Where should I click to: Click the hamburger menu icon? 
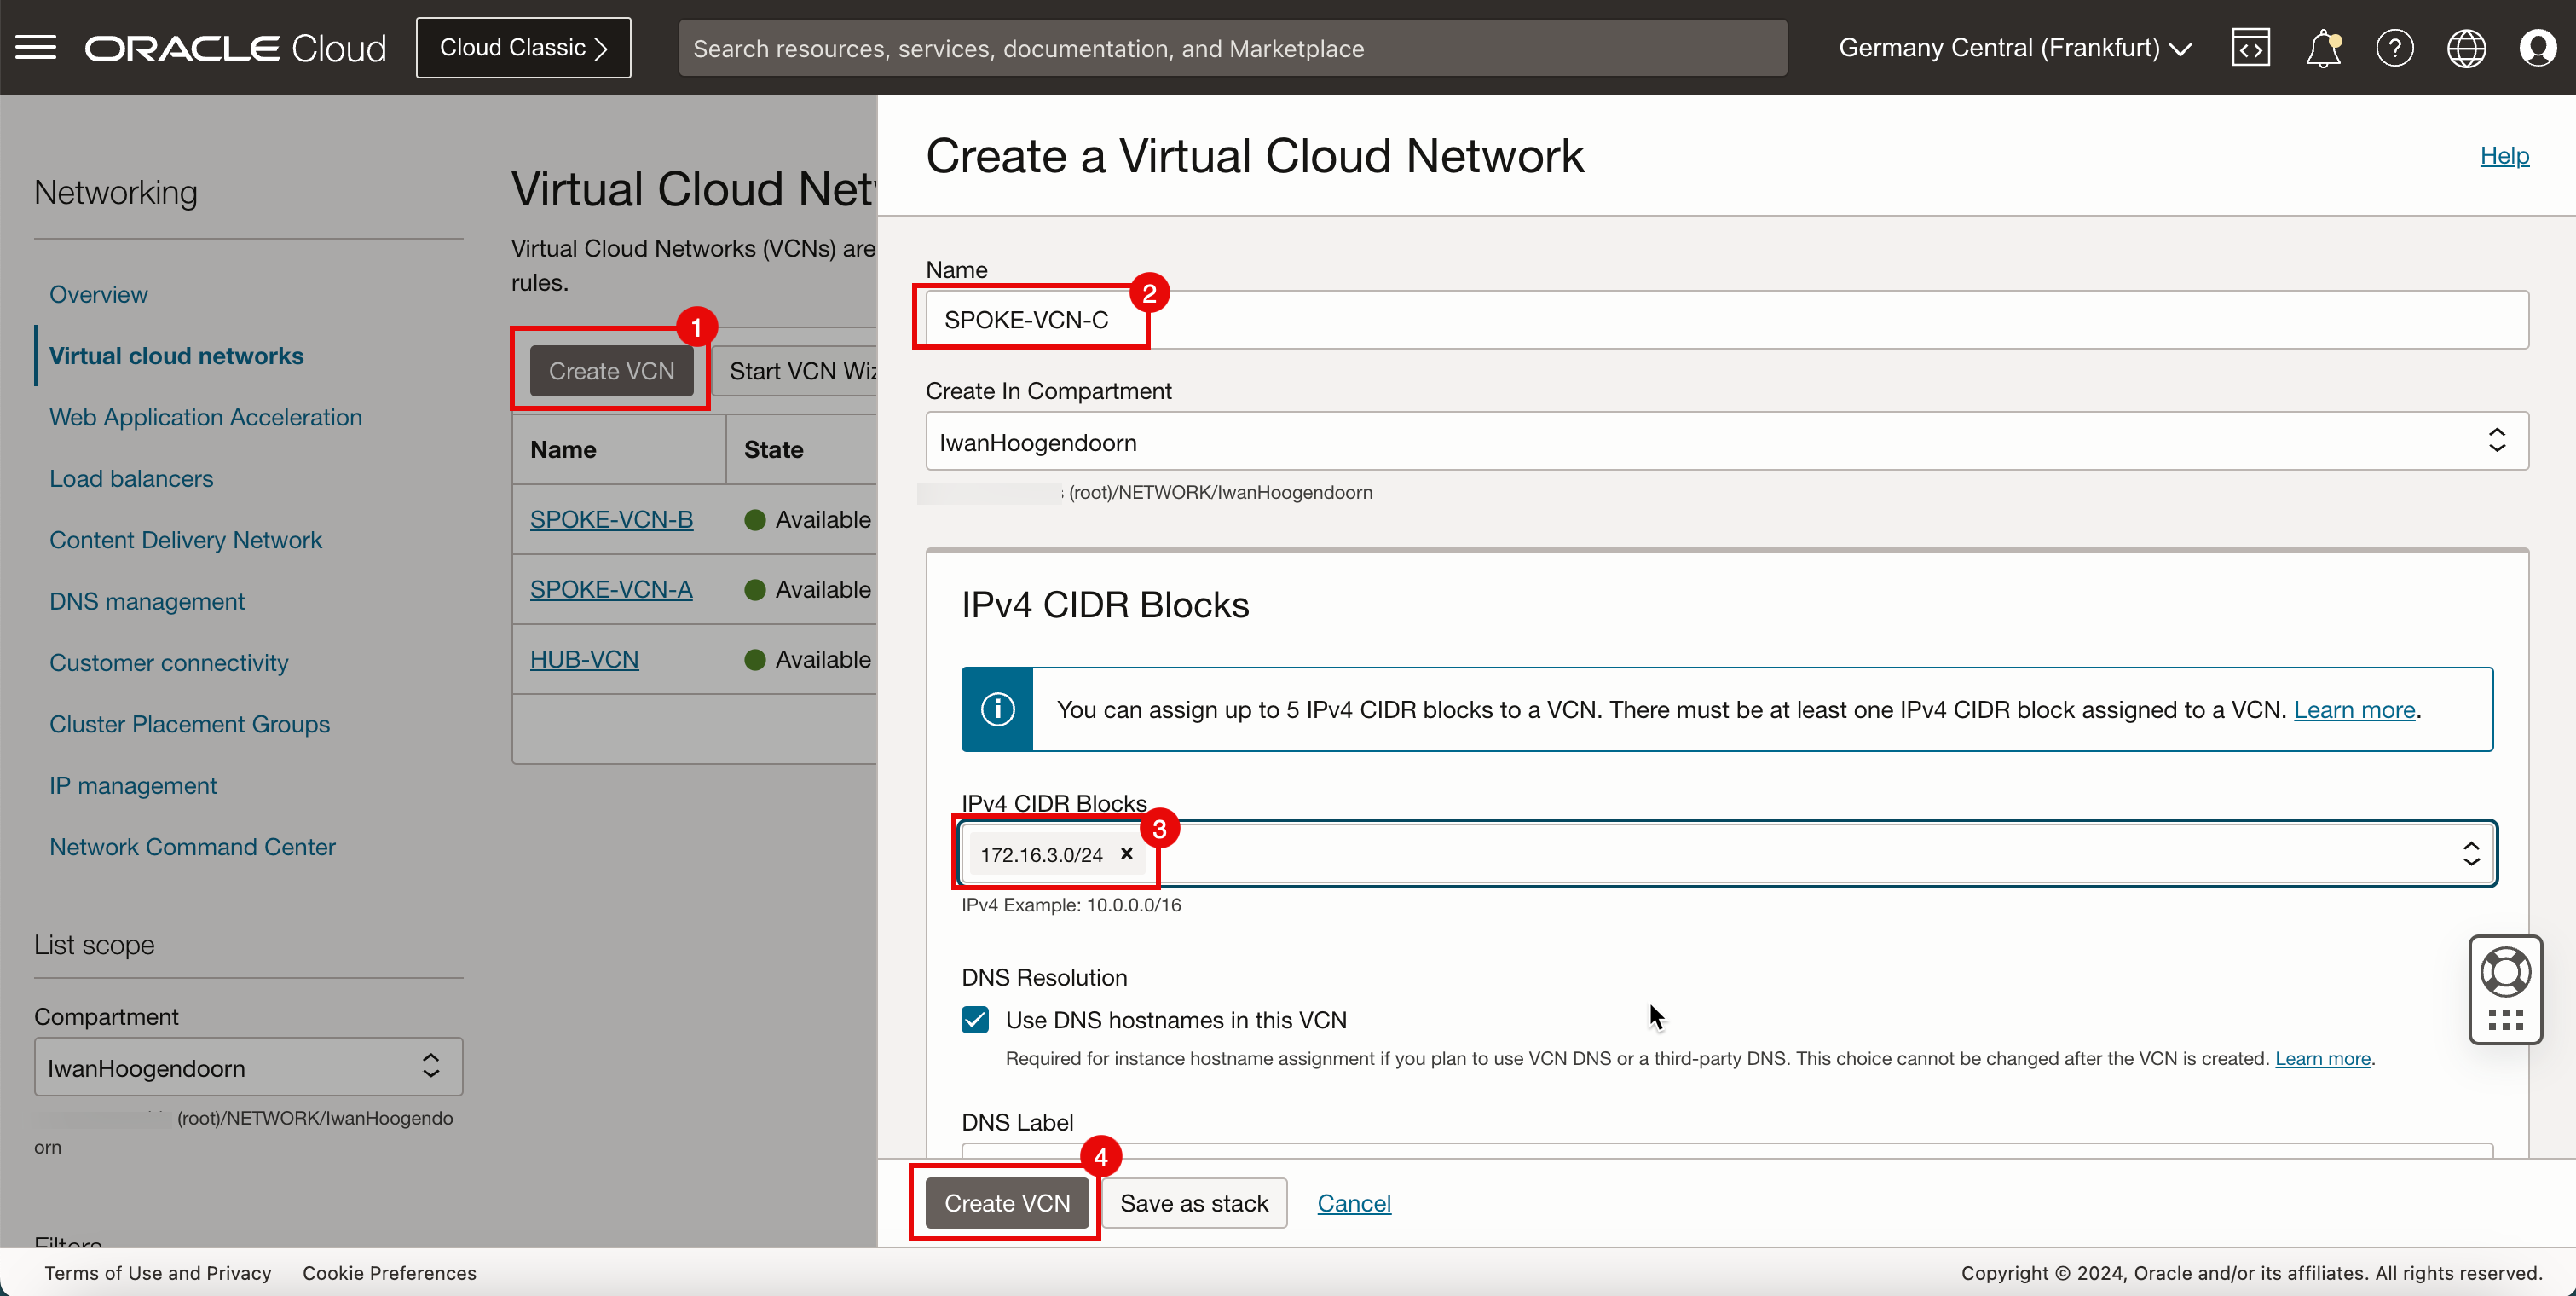coord(37,48)
